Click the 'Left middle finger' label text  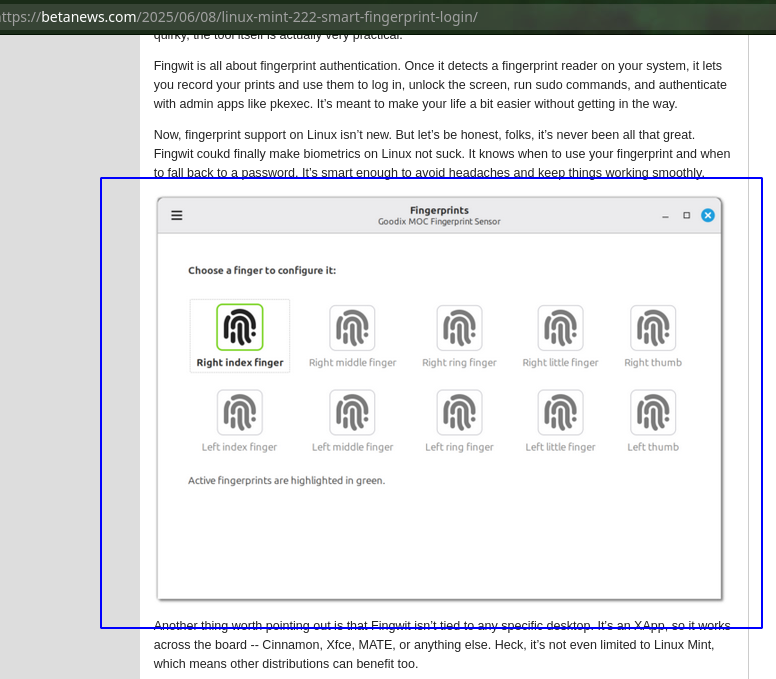pos(352,447)
